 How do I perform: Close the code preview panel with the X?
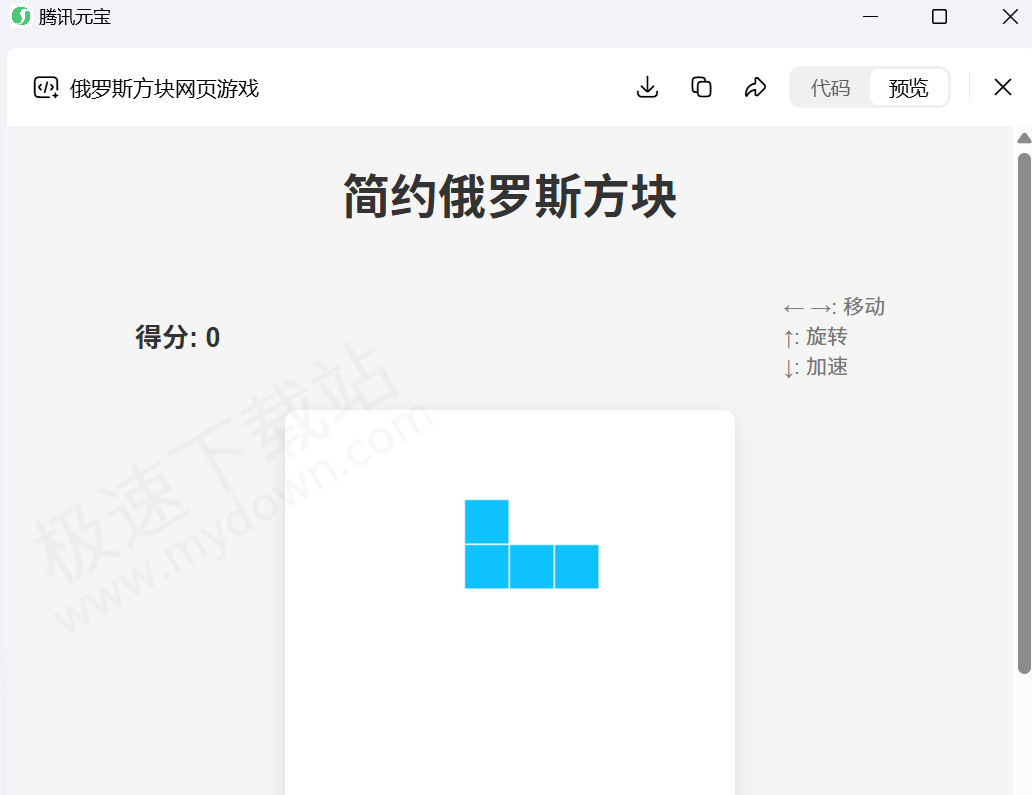click(1002, 87)
